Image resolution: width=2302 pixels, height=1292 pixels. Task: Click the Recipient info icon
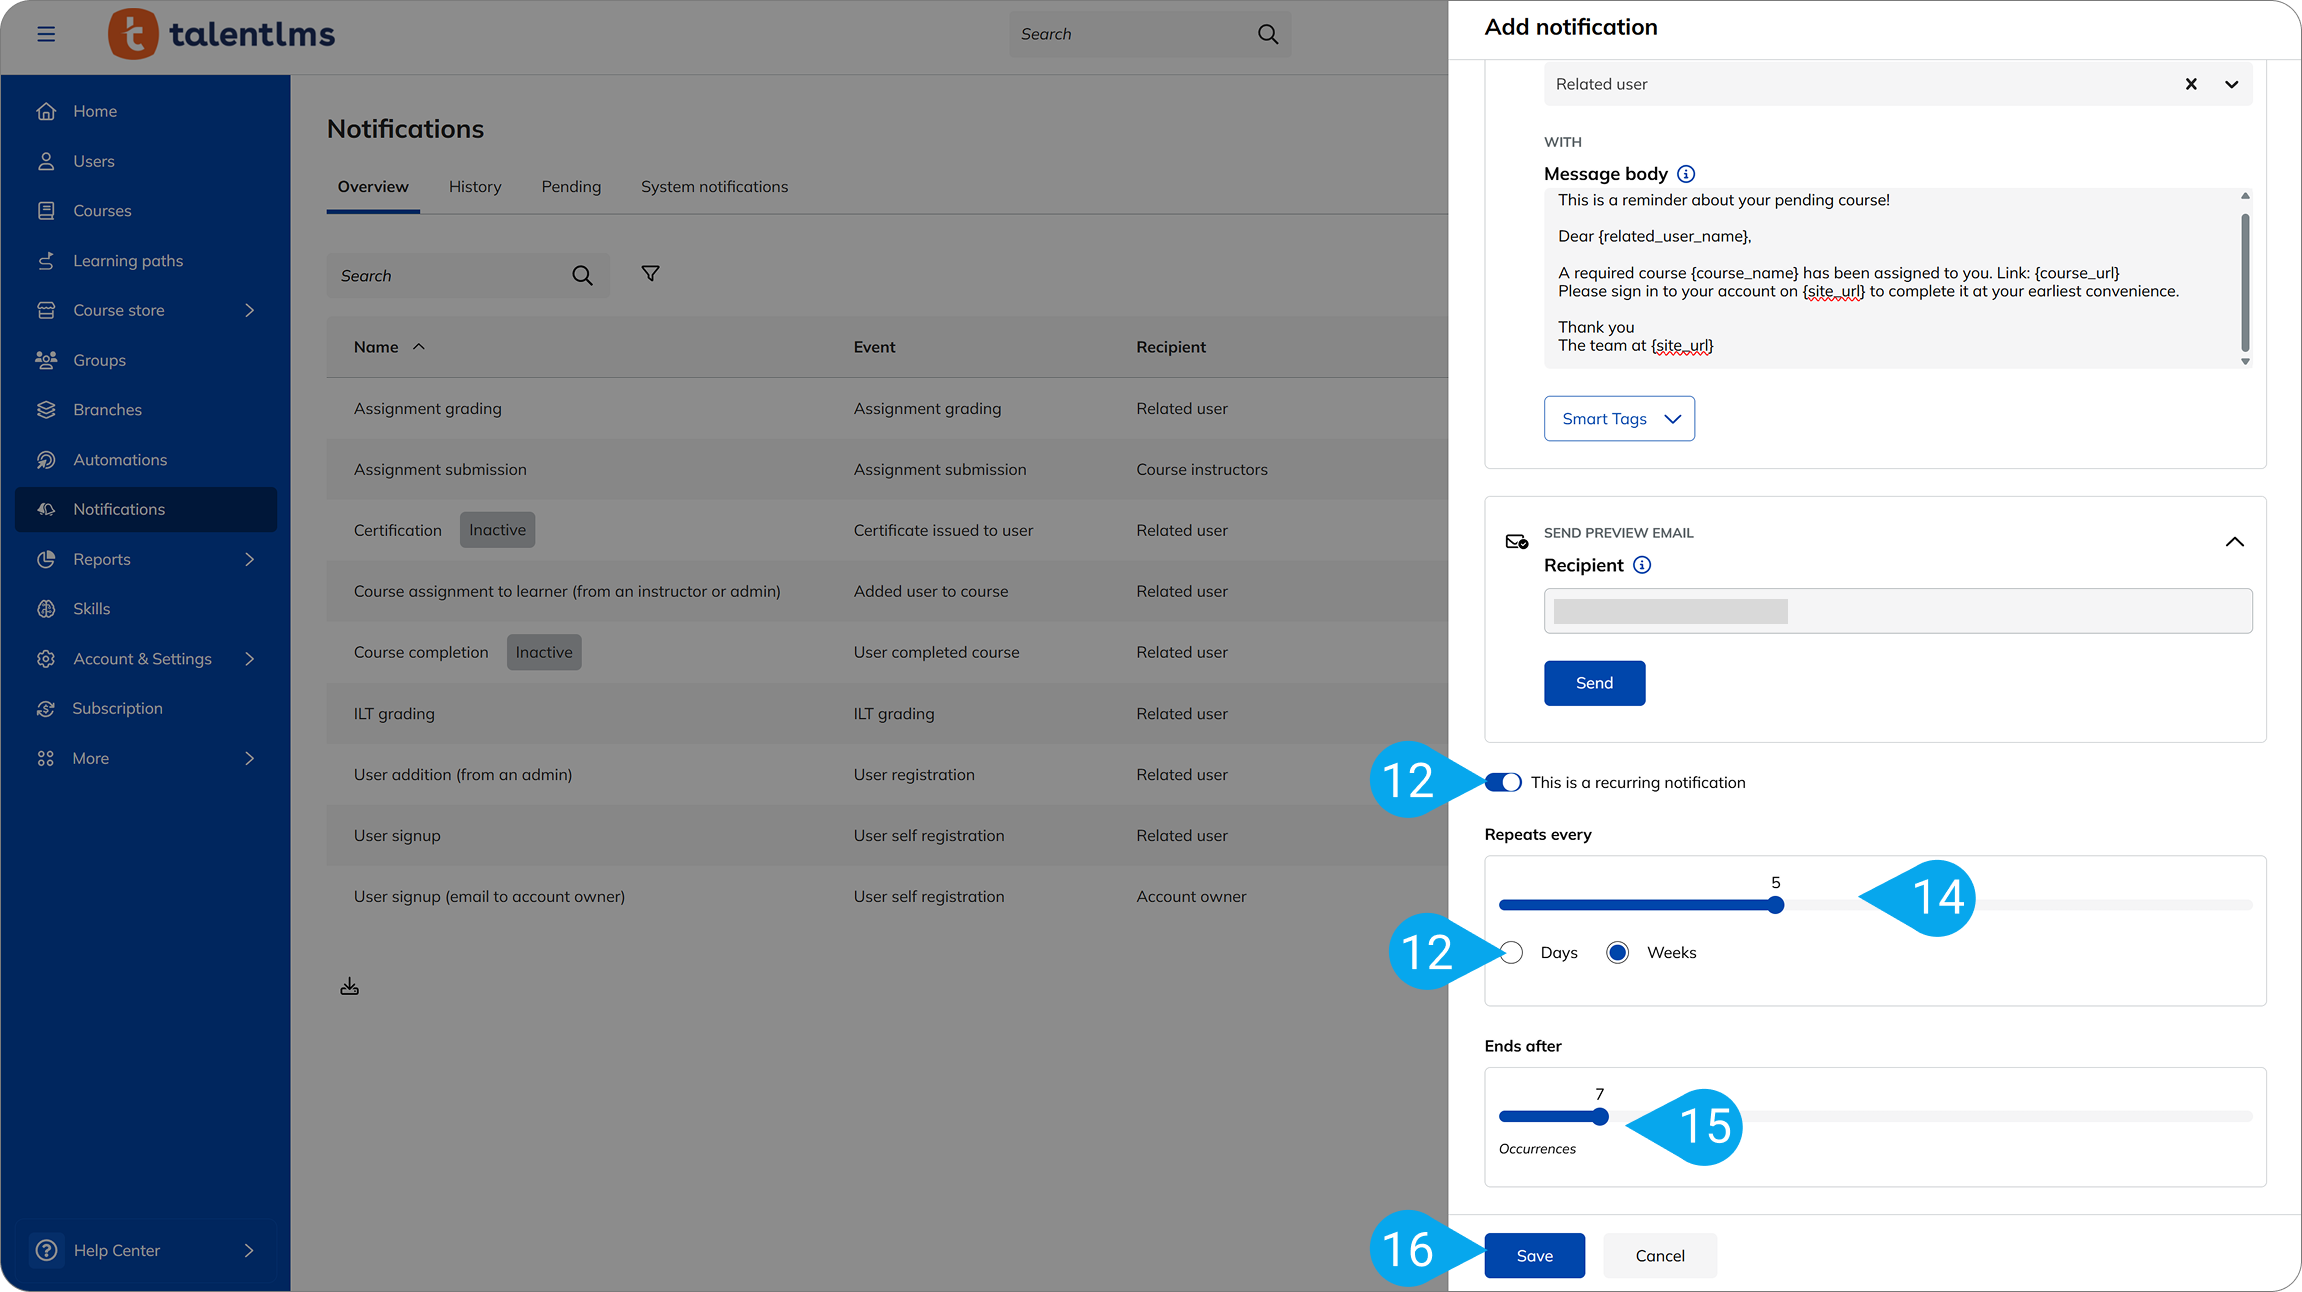1642,565
